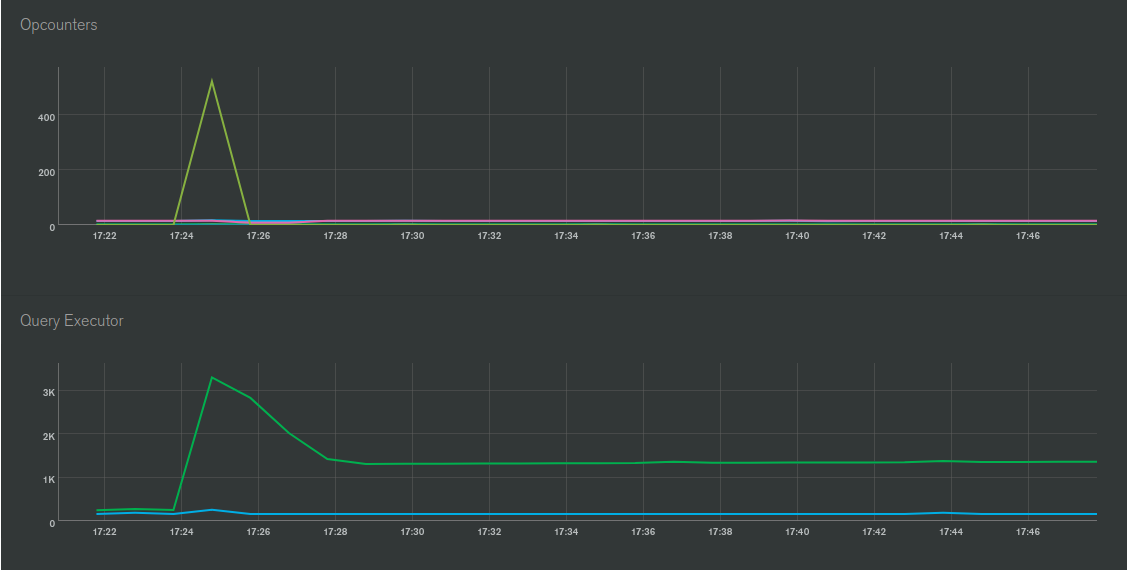Click the 17:32 time label in Query Executor
1128x570 pixels.
(489, 532)
